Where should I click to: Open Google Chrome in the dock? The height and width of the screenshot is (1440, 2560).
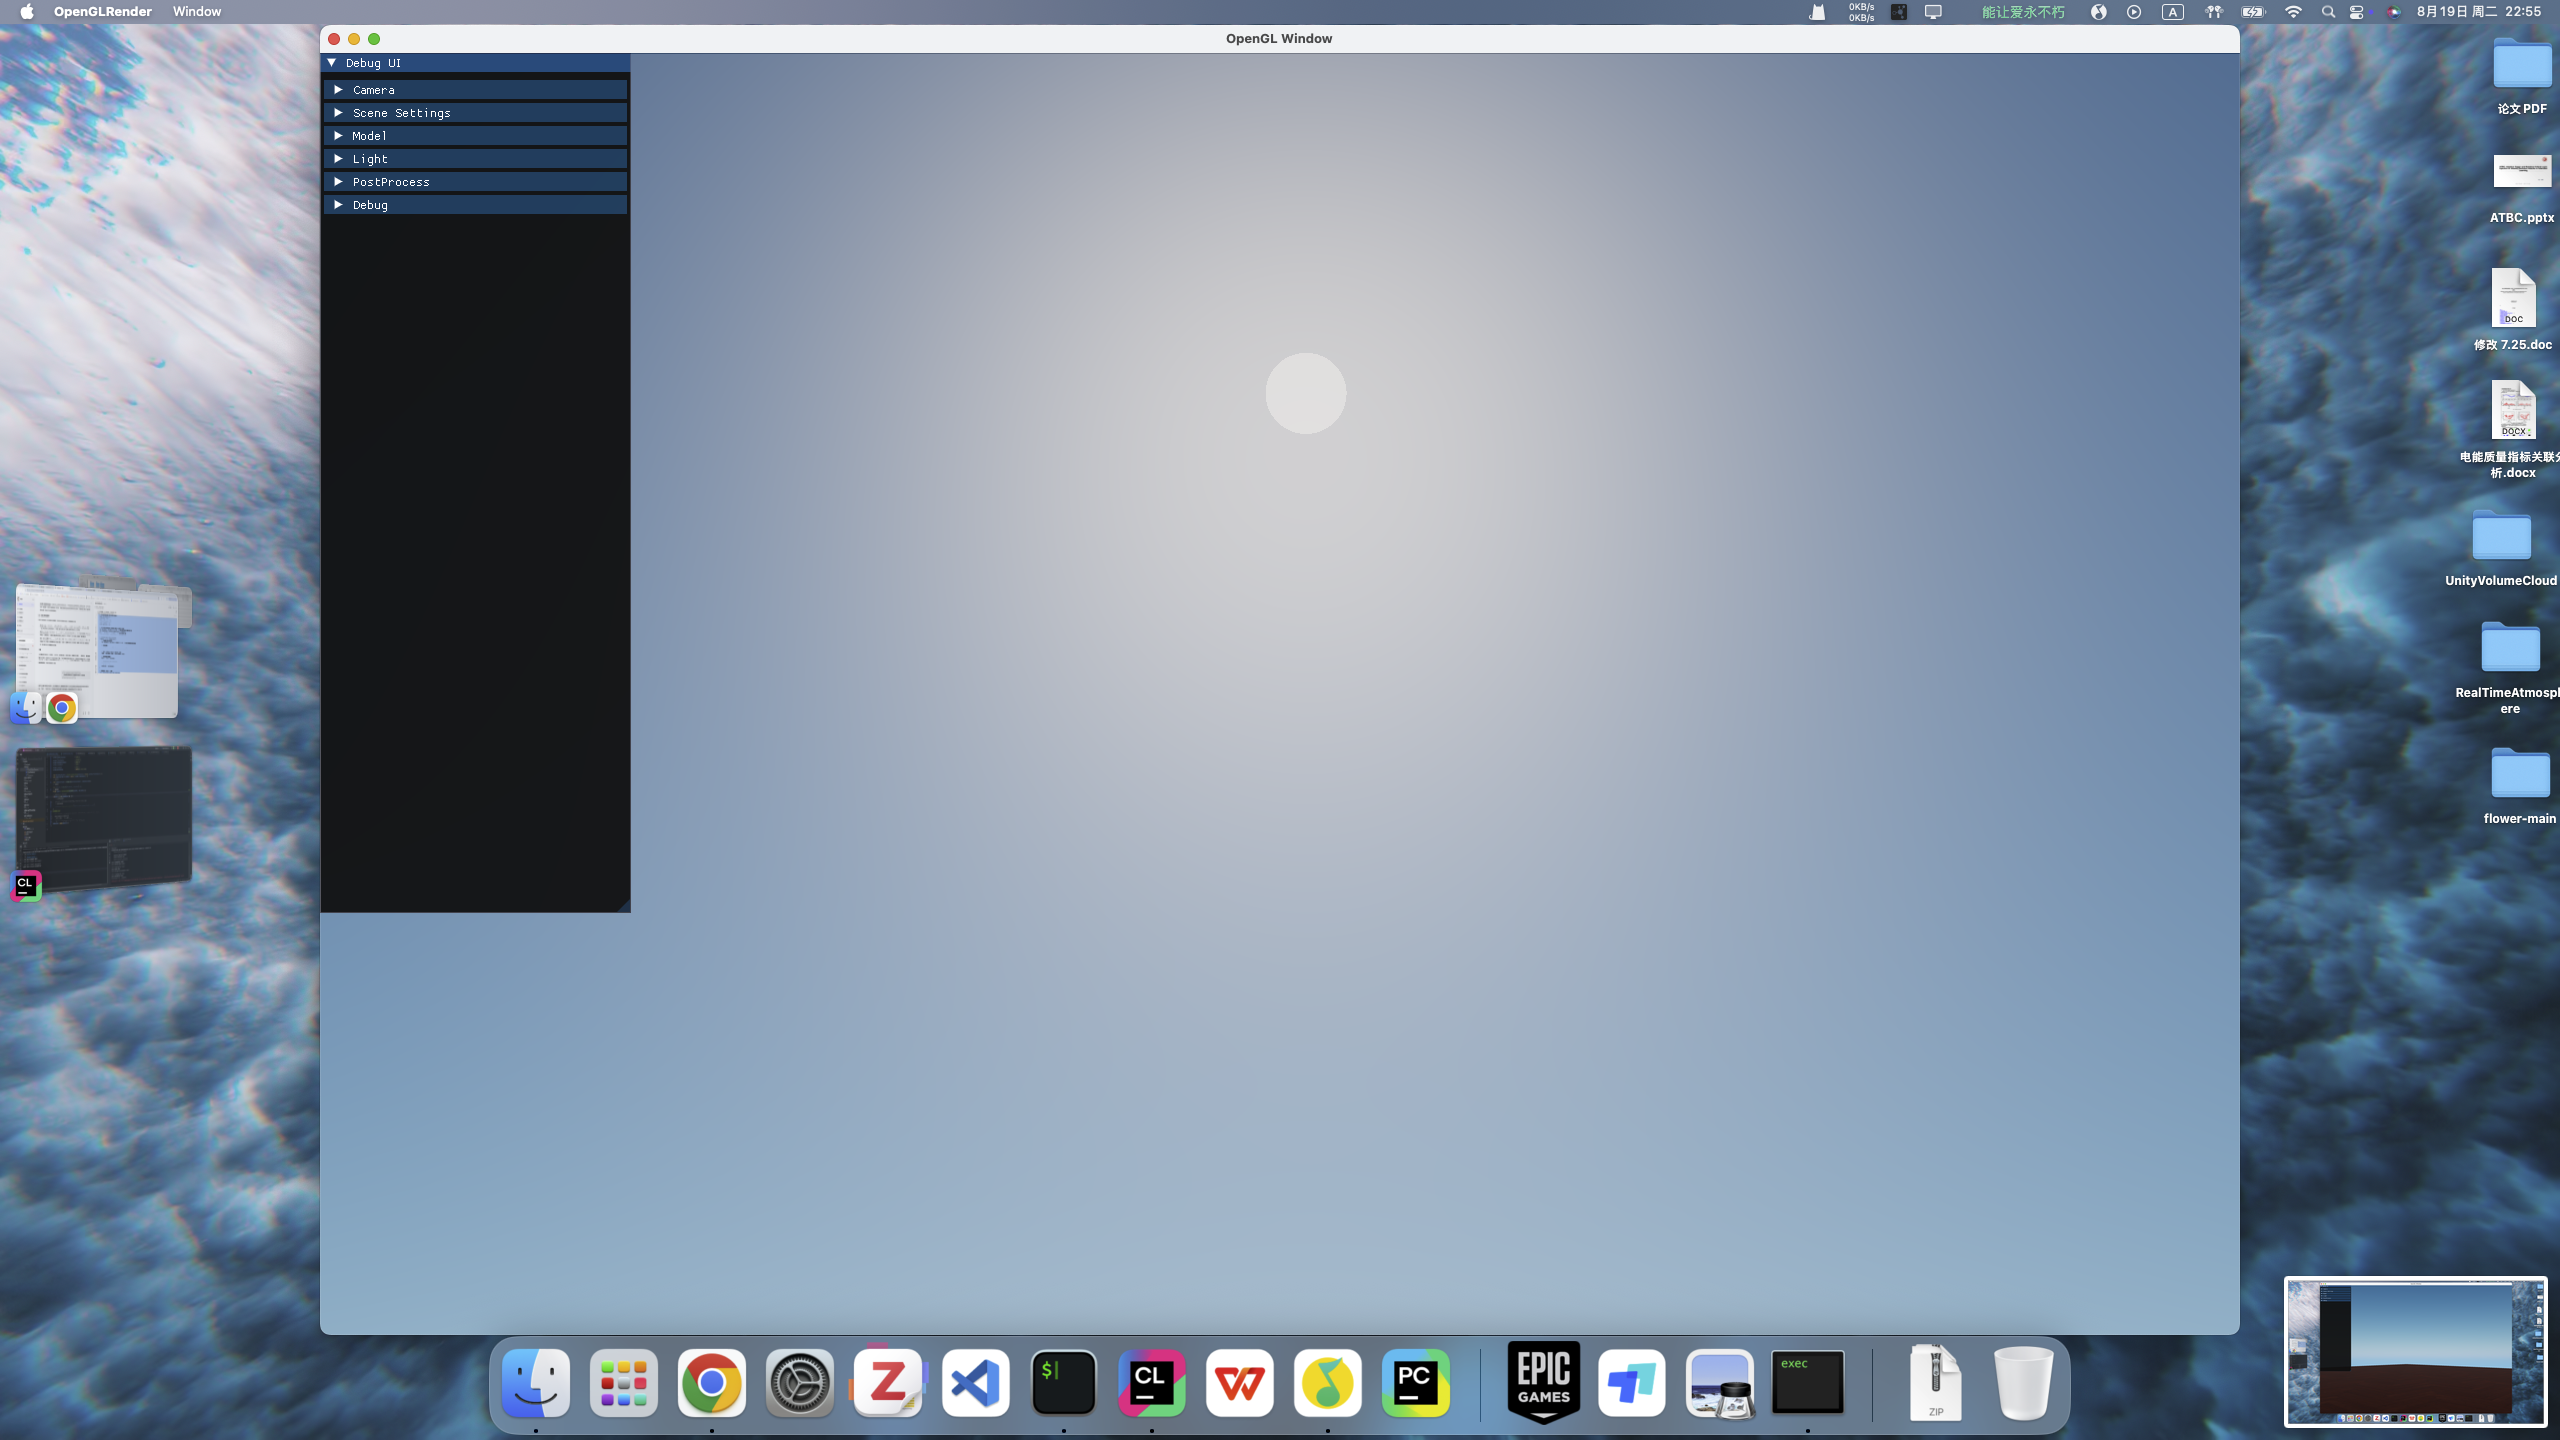[x=711, y=1383]
